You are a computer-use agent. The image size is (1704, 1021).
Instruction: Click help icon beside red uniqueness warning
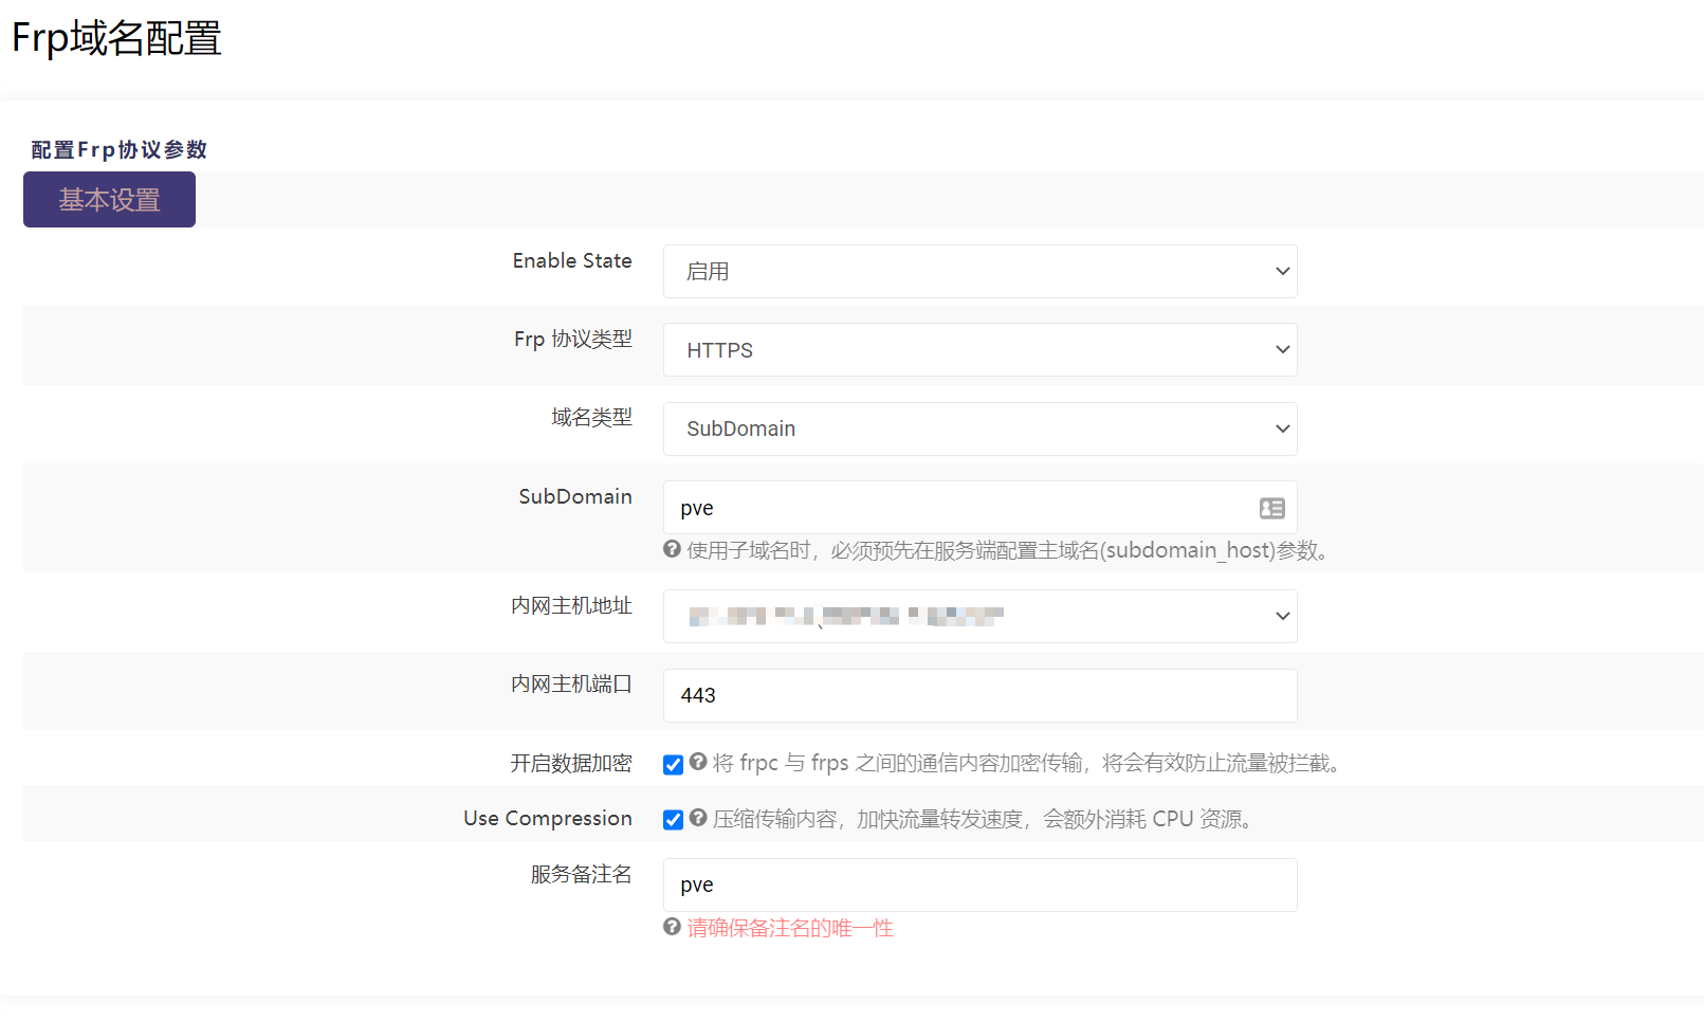(672, 927)
